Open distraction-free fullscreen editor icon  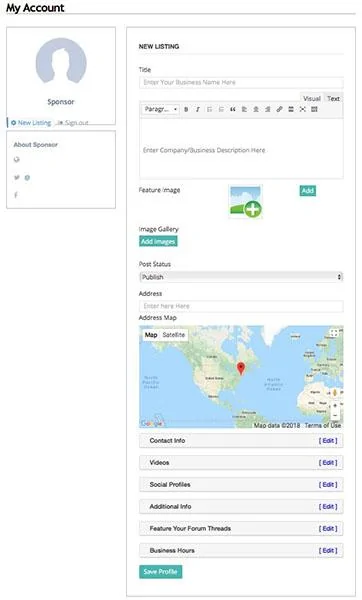pos(303,109)
